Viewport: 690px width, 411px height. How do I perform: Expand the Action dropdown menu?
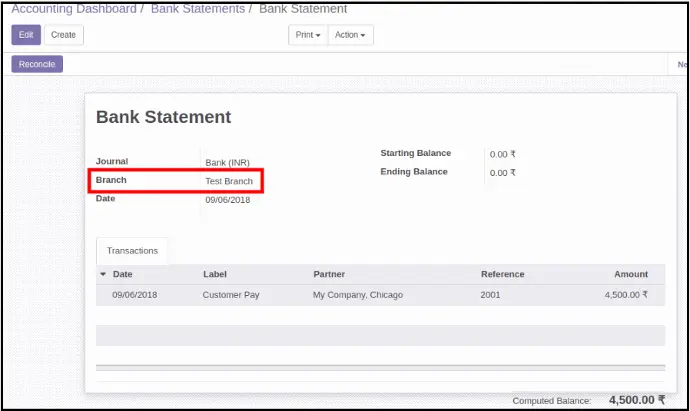tap(350, 35)
